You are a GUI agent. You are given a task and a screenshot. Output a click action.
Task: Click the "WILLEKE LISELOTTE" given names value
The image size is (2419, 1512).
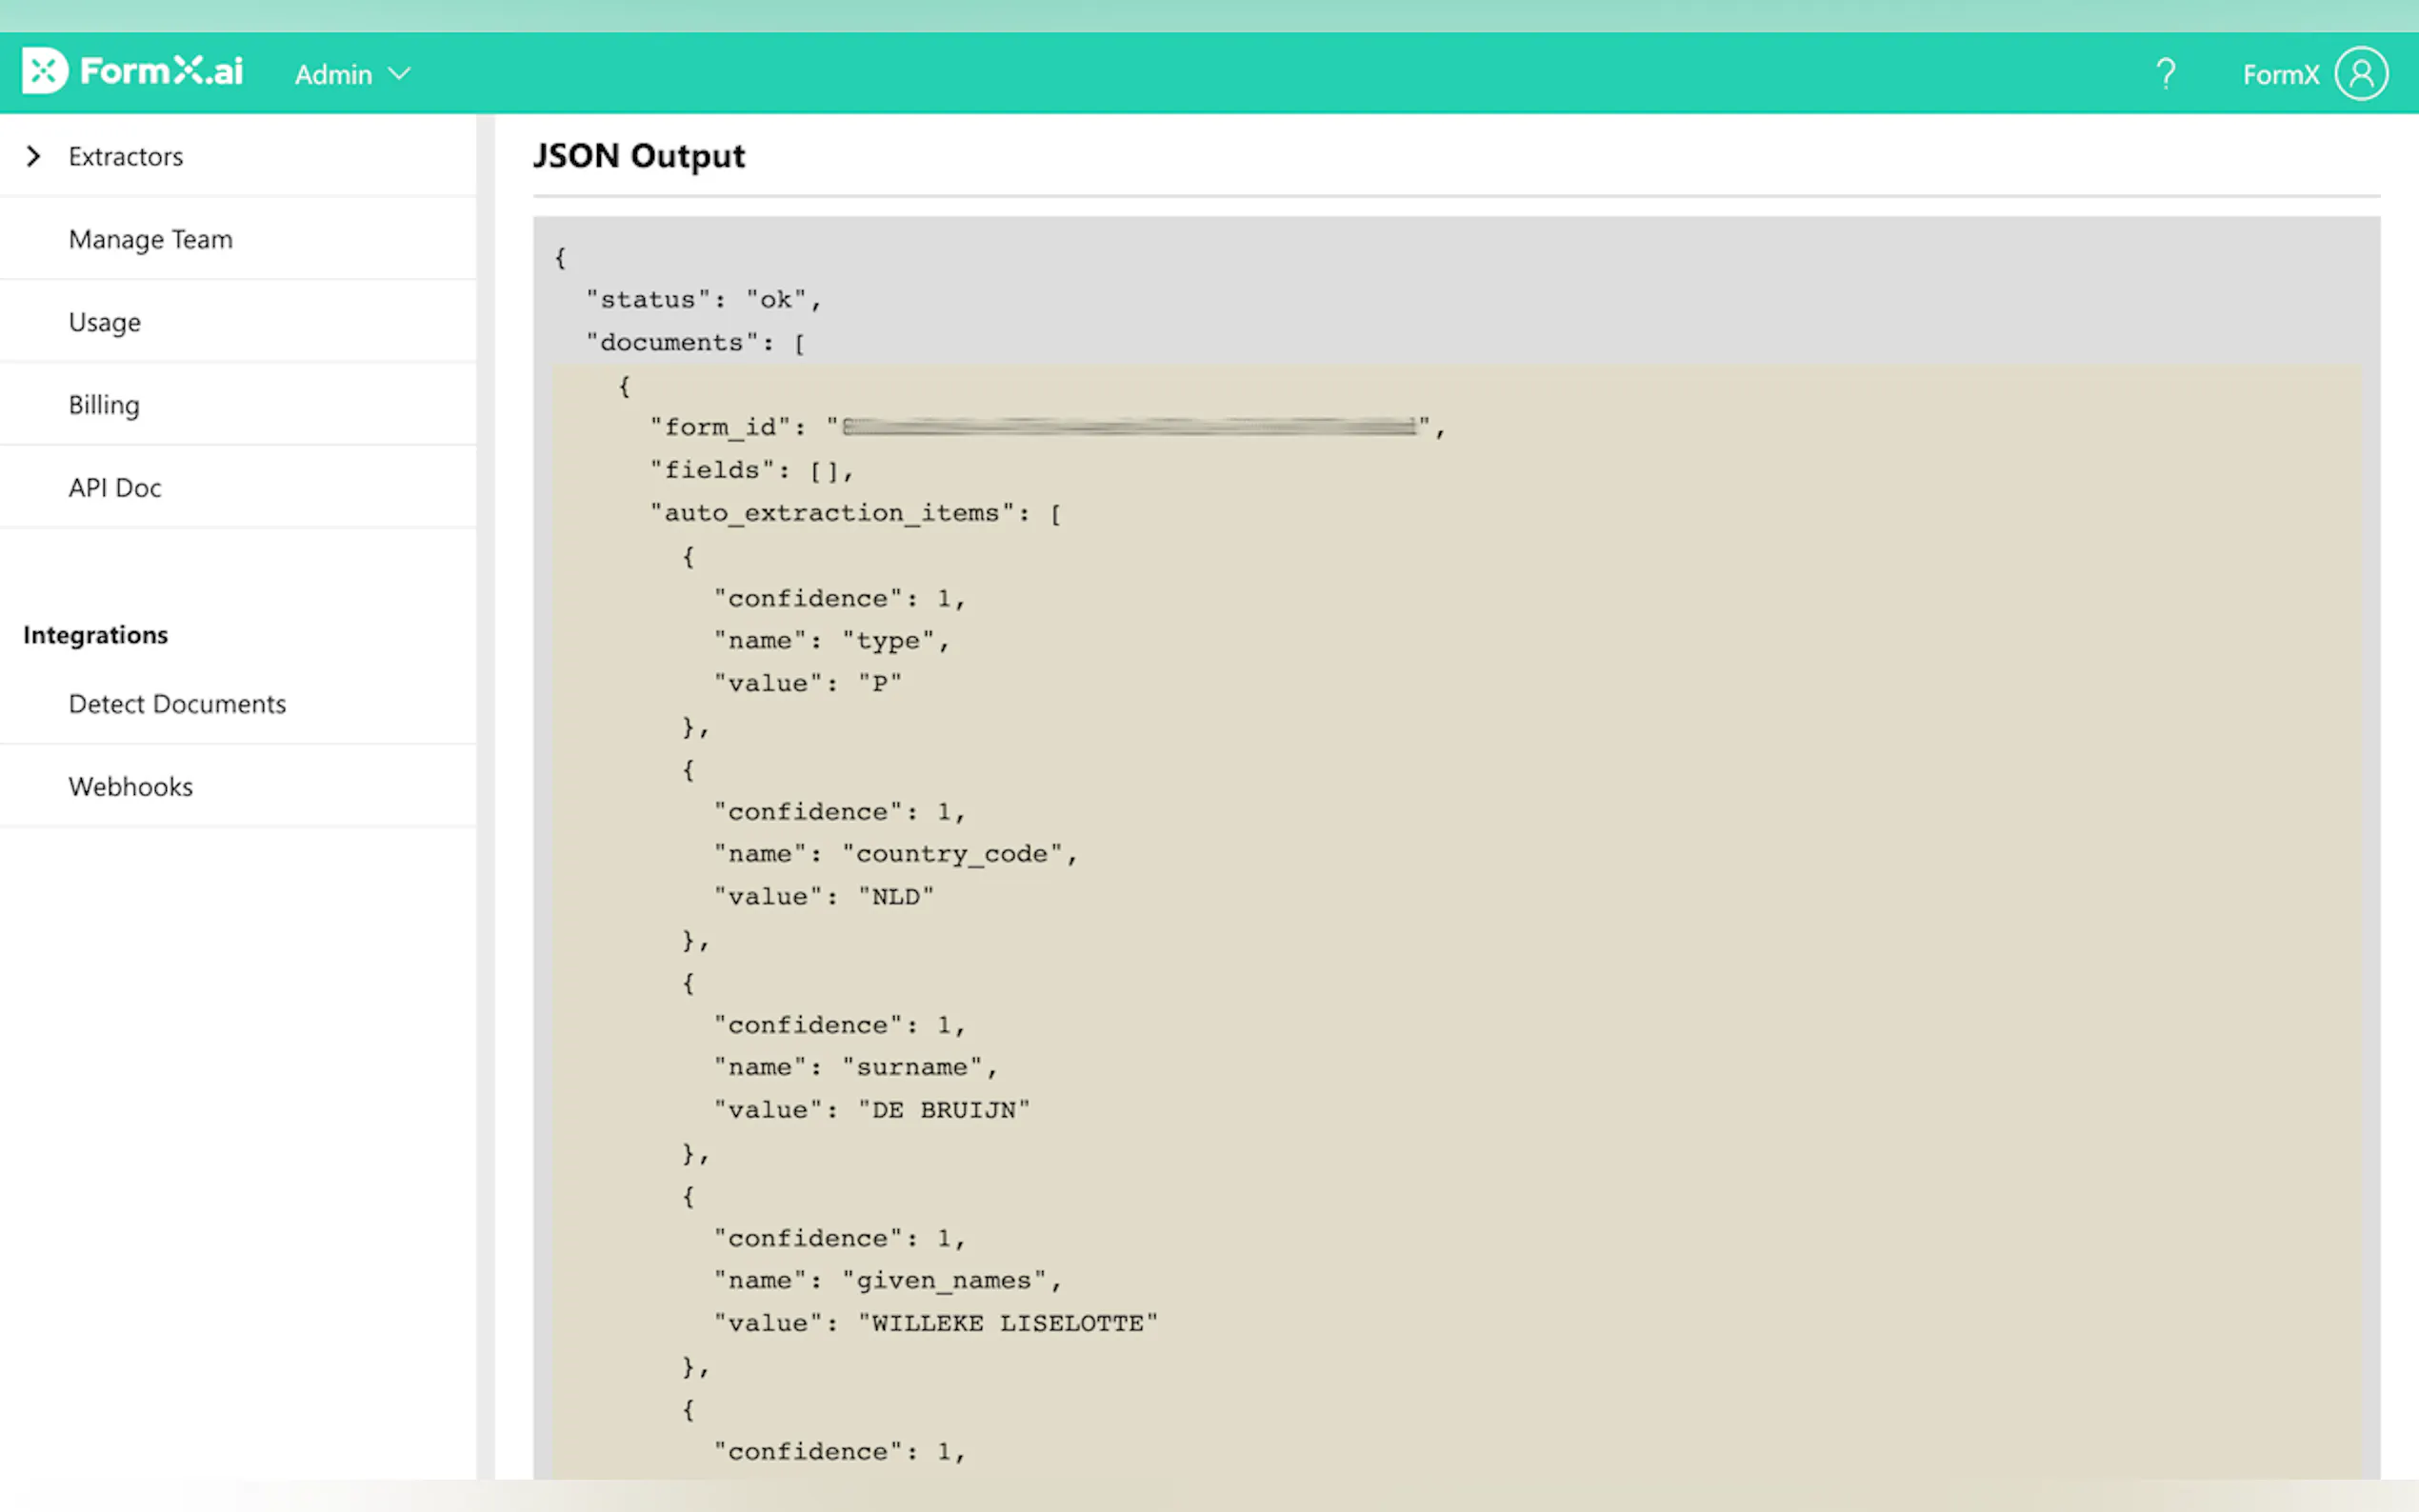1008,1323
